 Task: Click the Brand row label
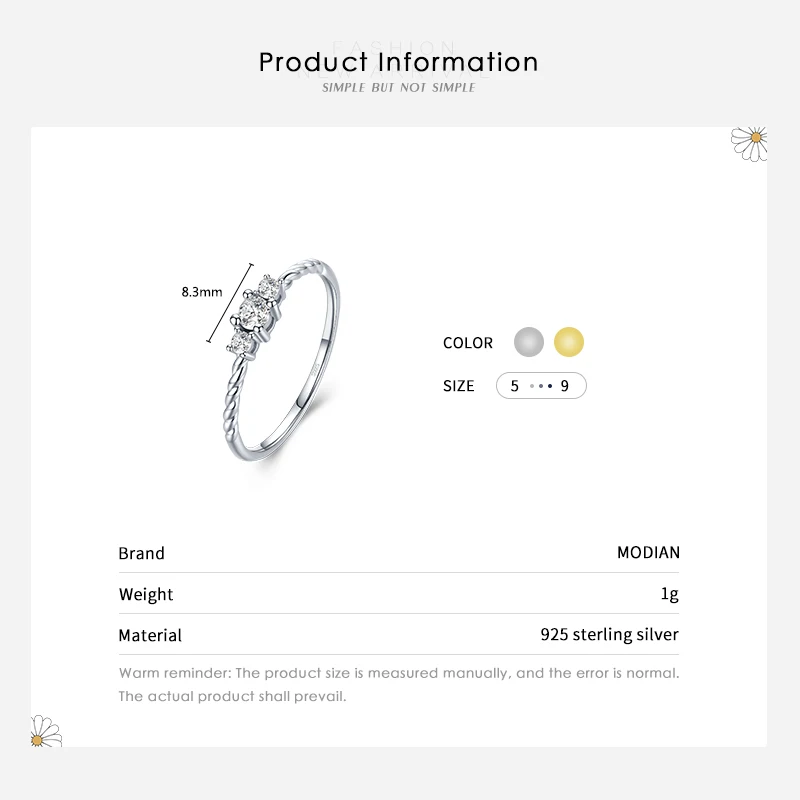(x=141, y=553)
